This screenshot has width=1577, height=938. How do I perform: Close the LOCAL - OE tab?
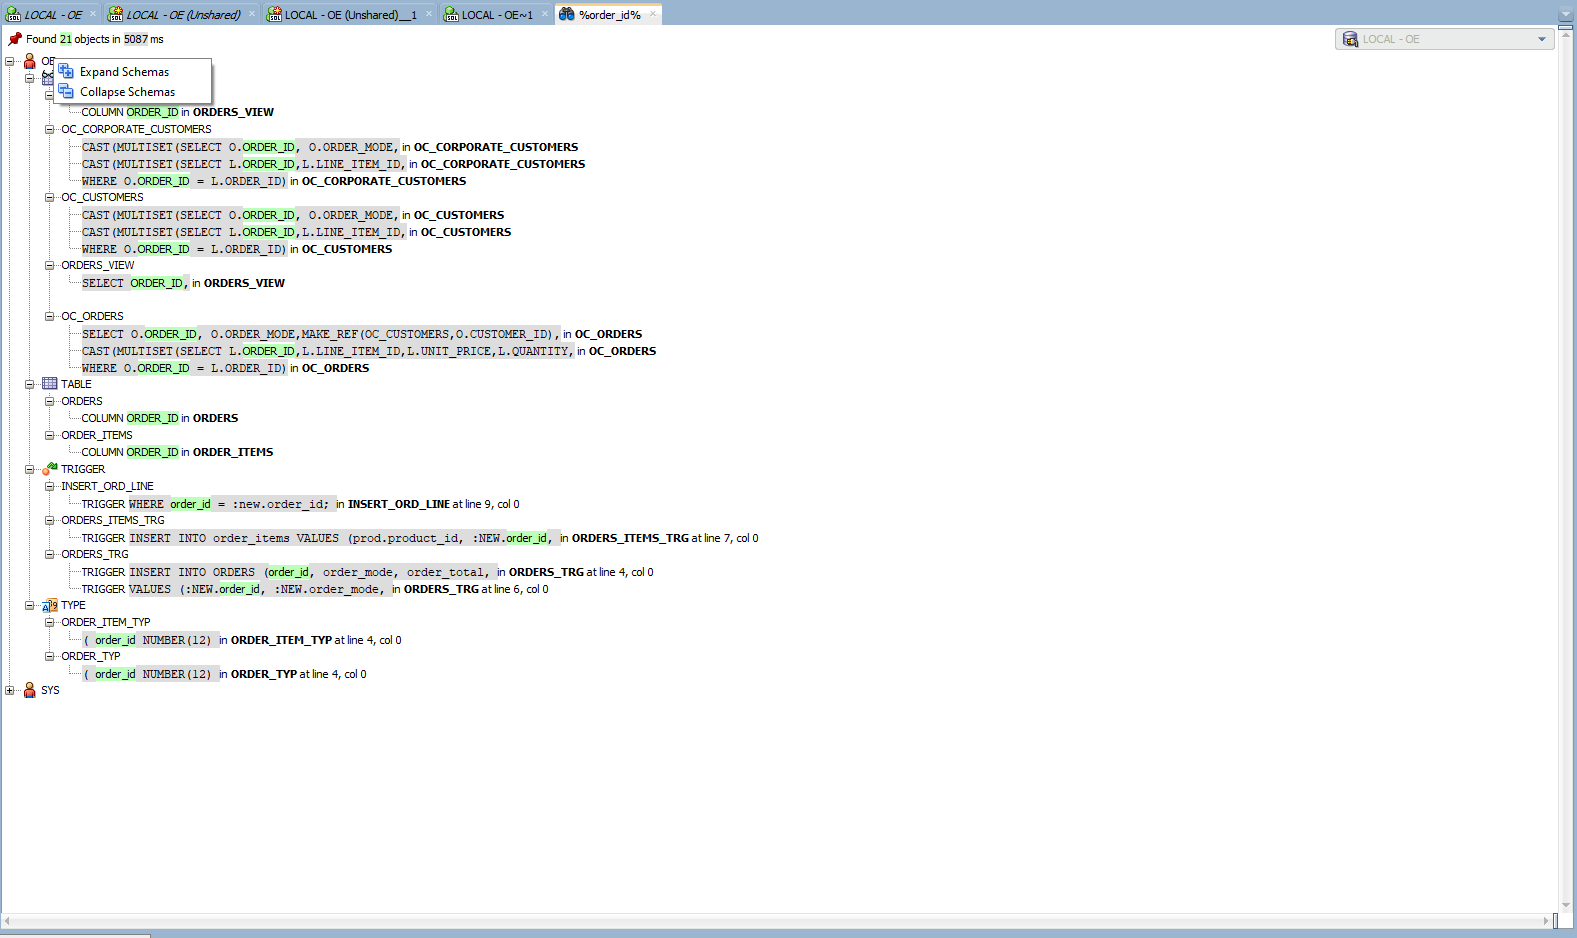[x=93, y=14]
